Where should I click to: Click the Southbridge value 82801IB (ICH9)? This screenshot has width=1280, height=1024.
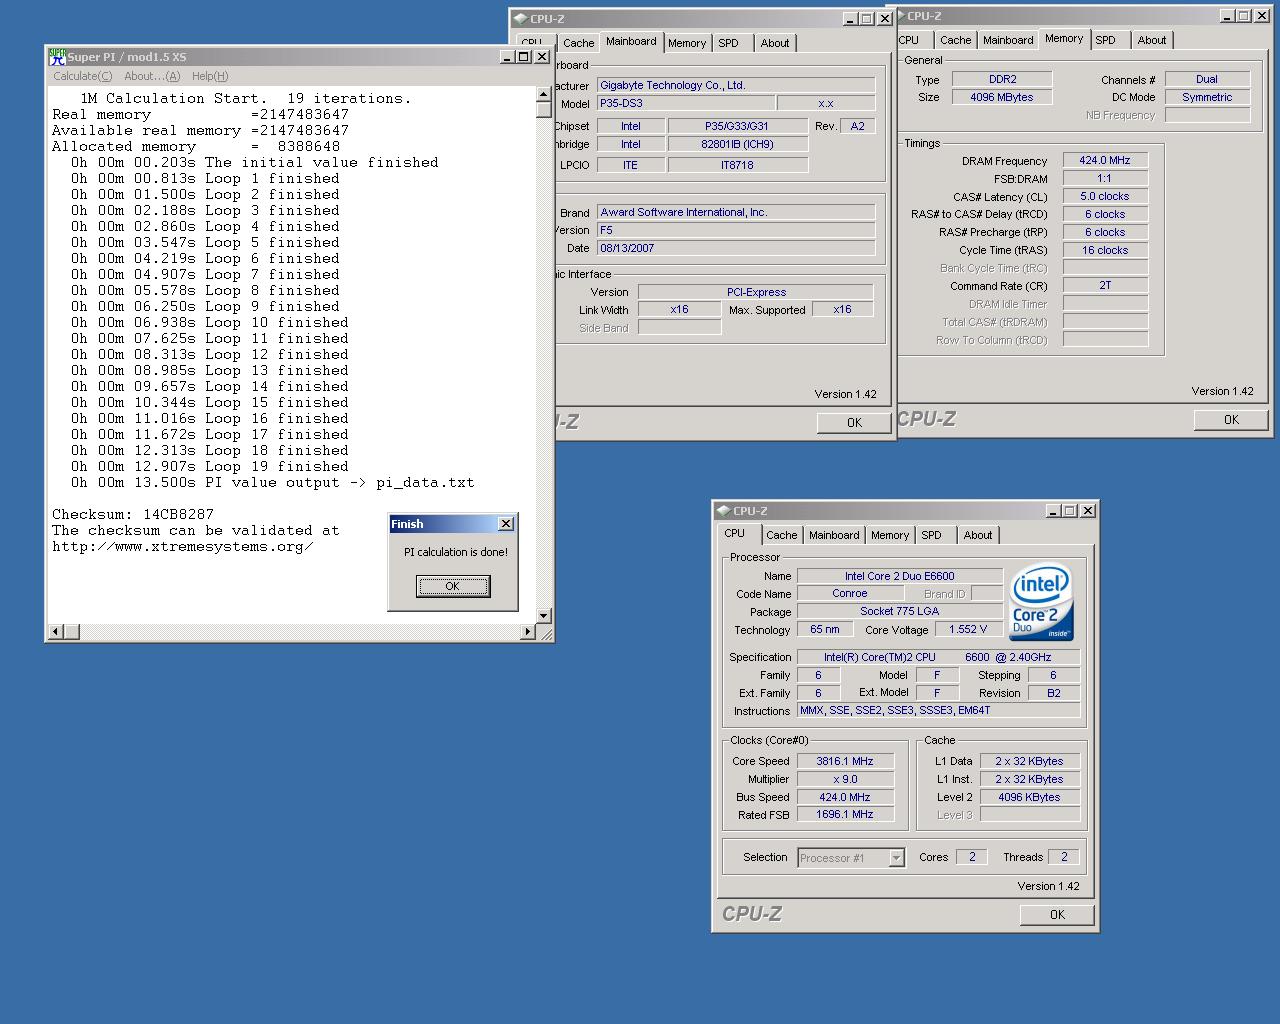(x=738, y=144)
